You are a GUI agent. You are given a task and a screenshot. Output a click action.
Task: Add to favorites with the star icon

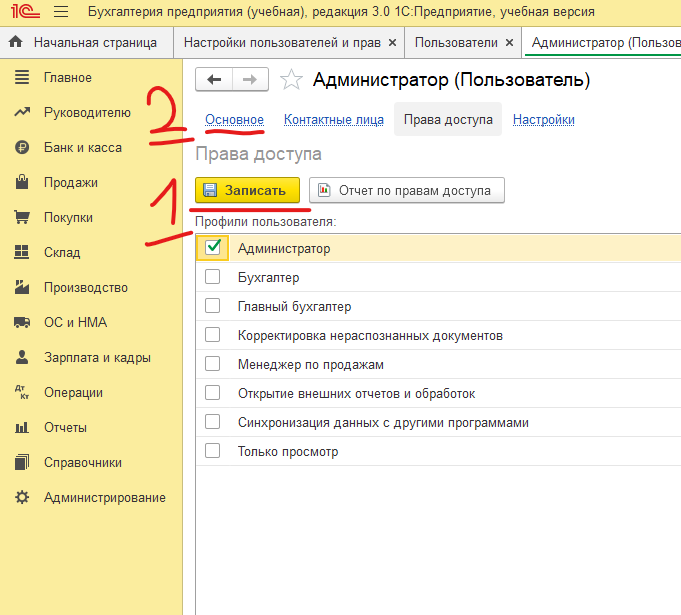[291, 79]
